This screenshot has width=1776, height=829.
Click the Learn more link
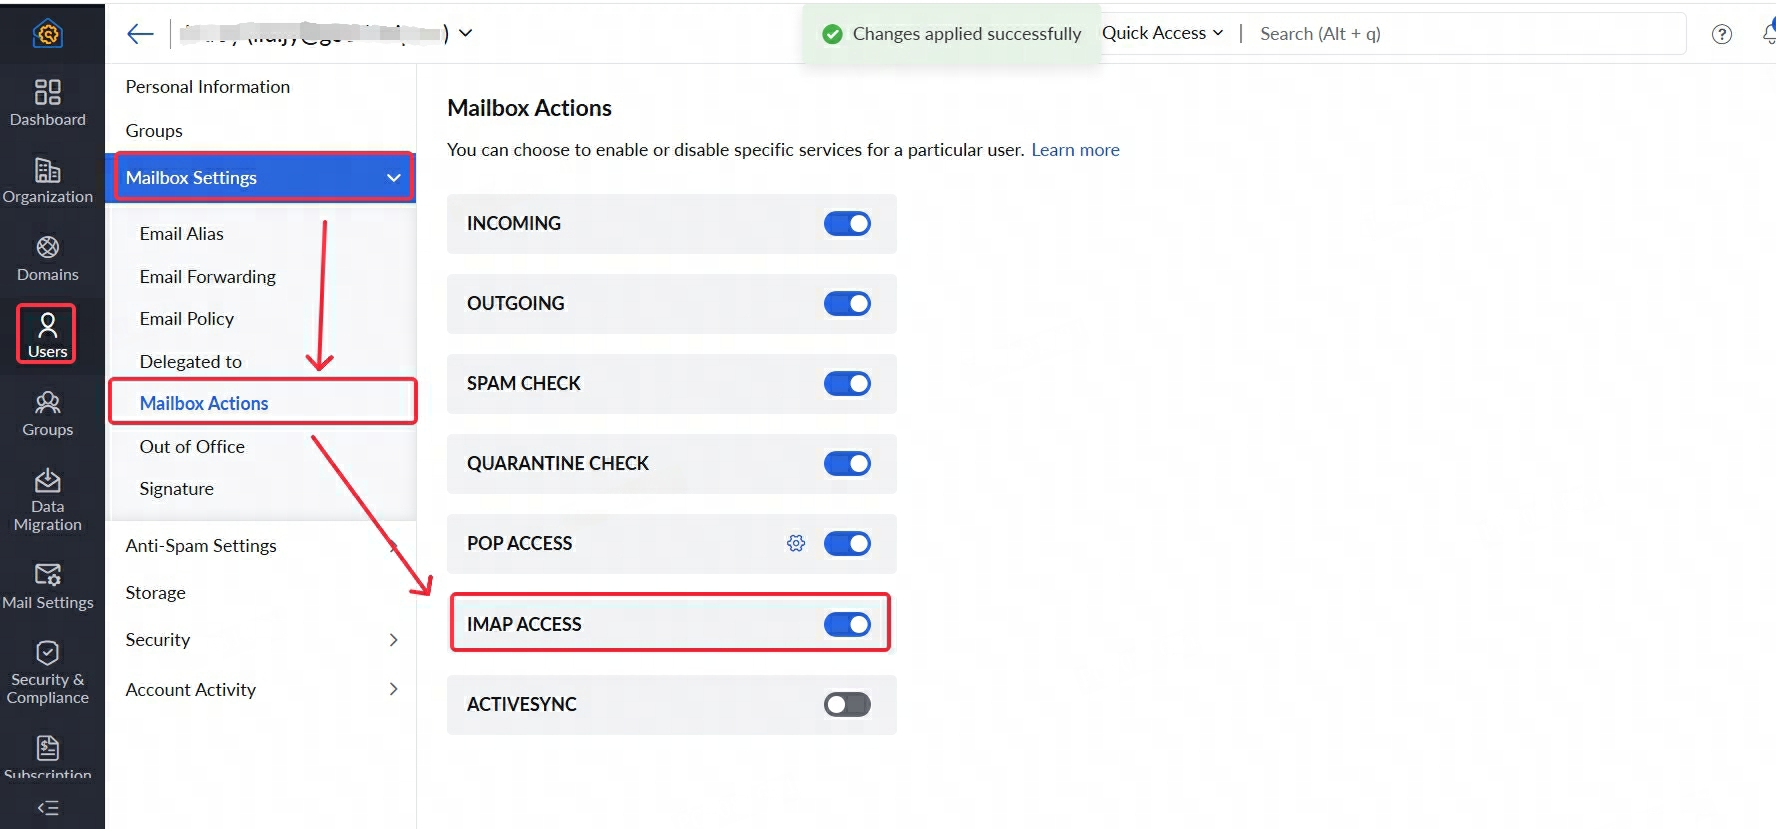(x=1075, y=150)
